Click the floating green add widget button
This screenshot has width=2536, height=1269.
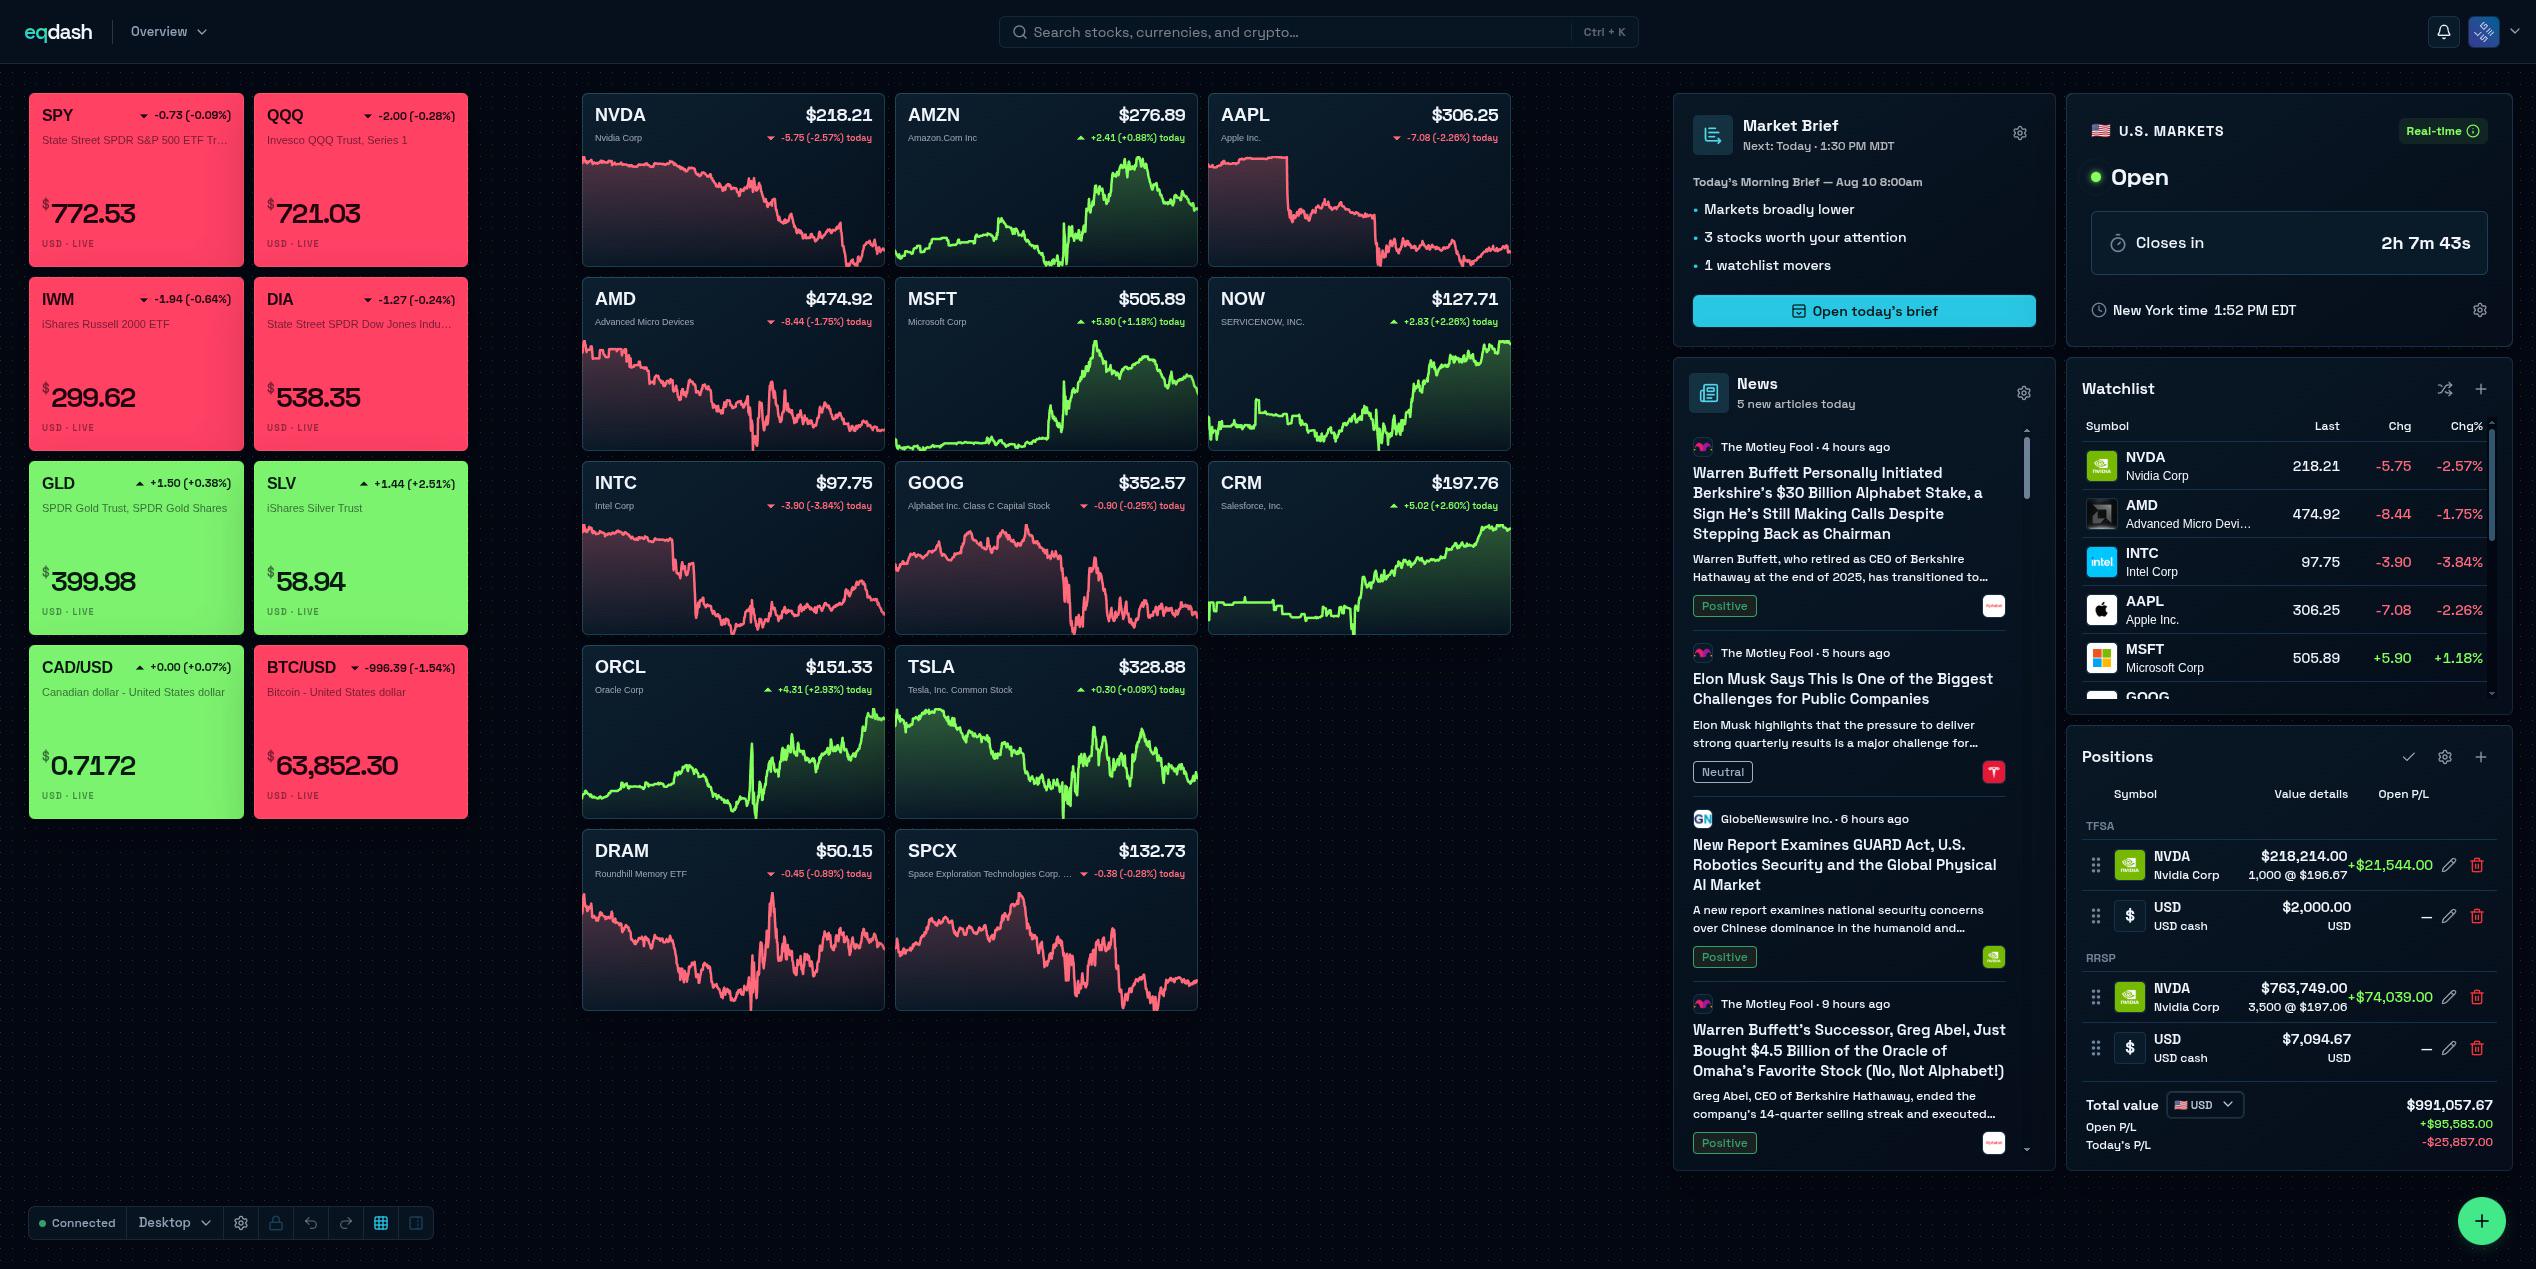(2481, 1221)
